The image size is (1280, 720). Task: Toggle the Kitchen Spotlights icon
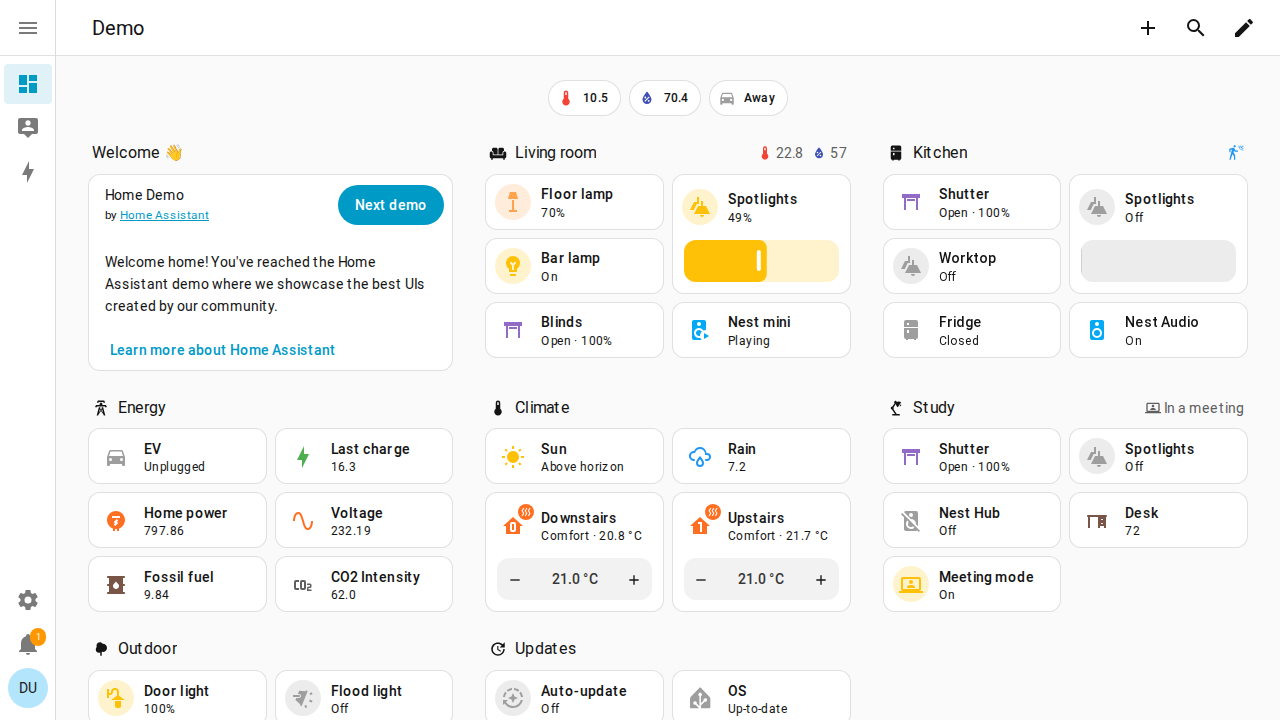click(x=1097, y=207)
